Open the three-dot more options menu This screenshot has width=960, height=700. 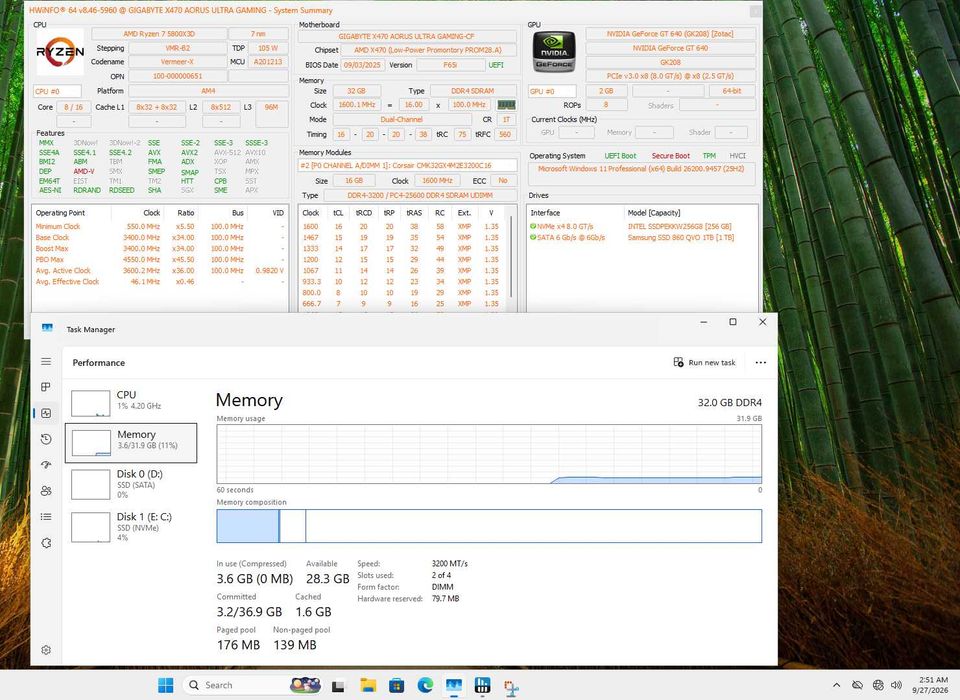point(760,363)
